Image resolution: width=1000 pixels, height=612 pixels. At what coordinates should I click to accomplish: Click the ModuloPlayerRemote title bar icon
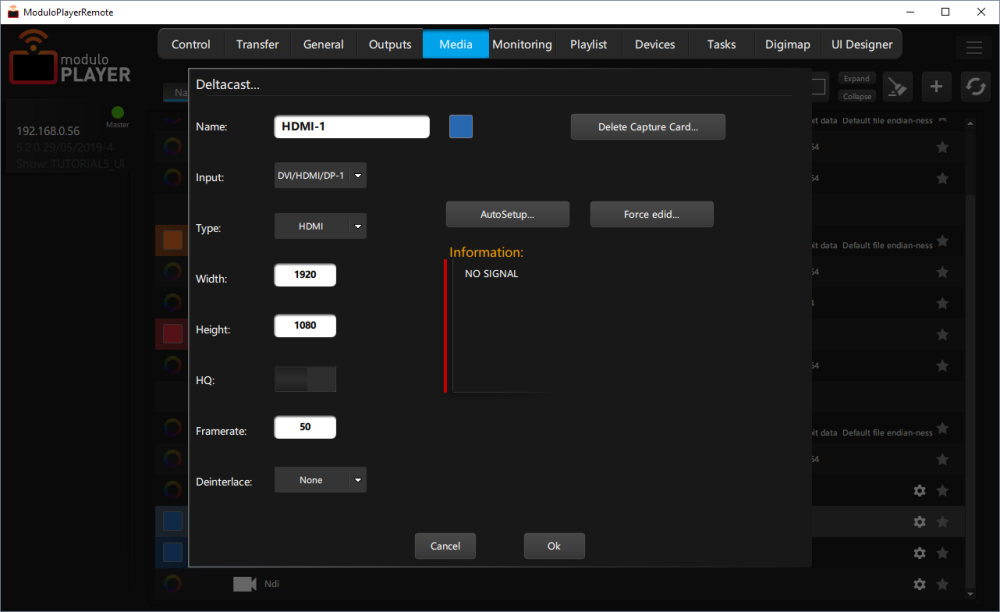pos(13,12)
